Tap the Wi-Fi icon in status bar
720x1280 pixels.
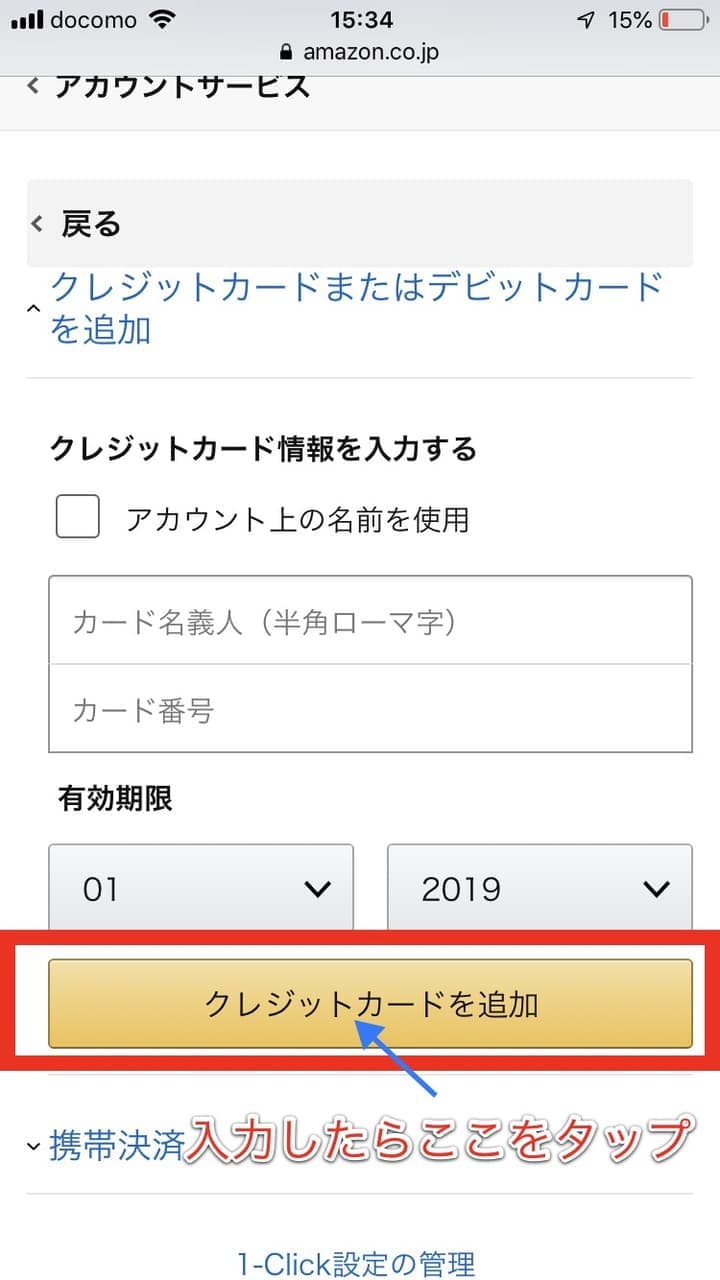point(160,19)
